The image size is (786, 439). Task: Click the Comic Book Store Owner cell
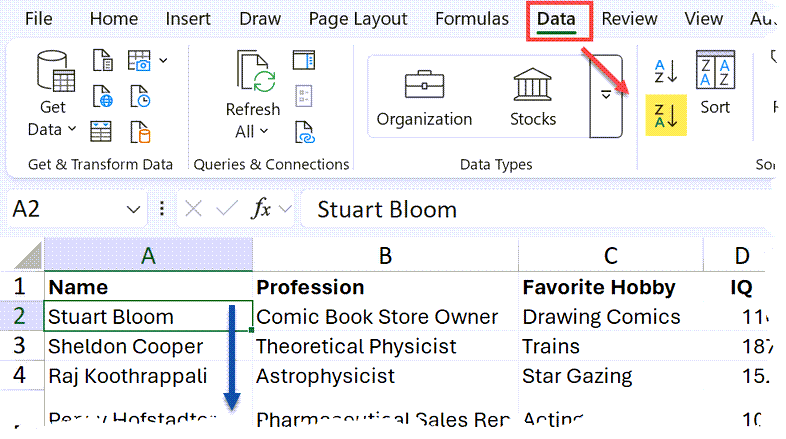coord(385,316)
